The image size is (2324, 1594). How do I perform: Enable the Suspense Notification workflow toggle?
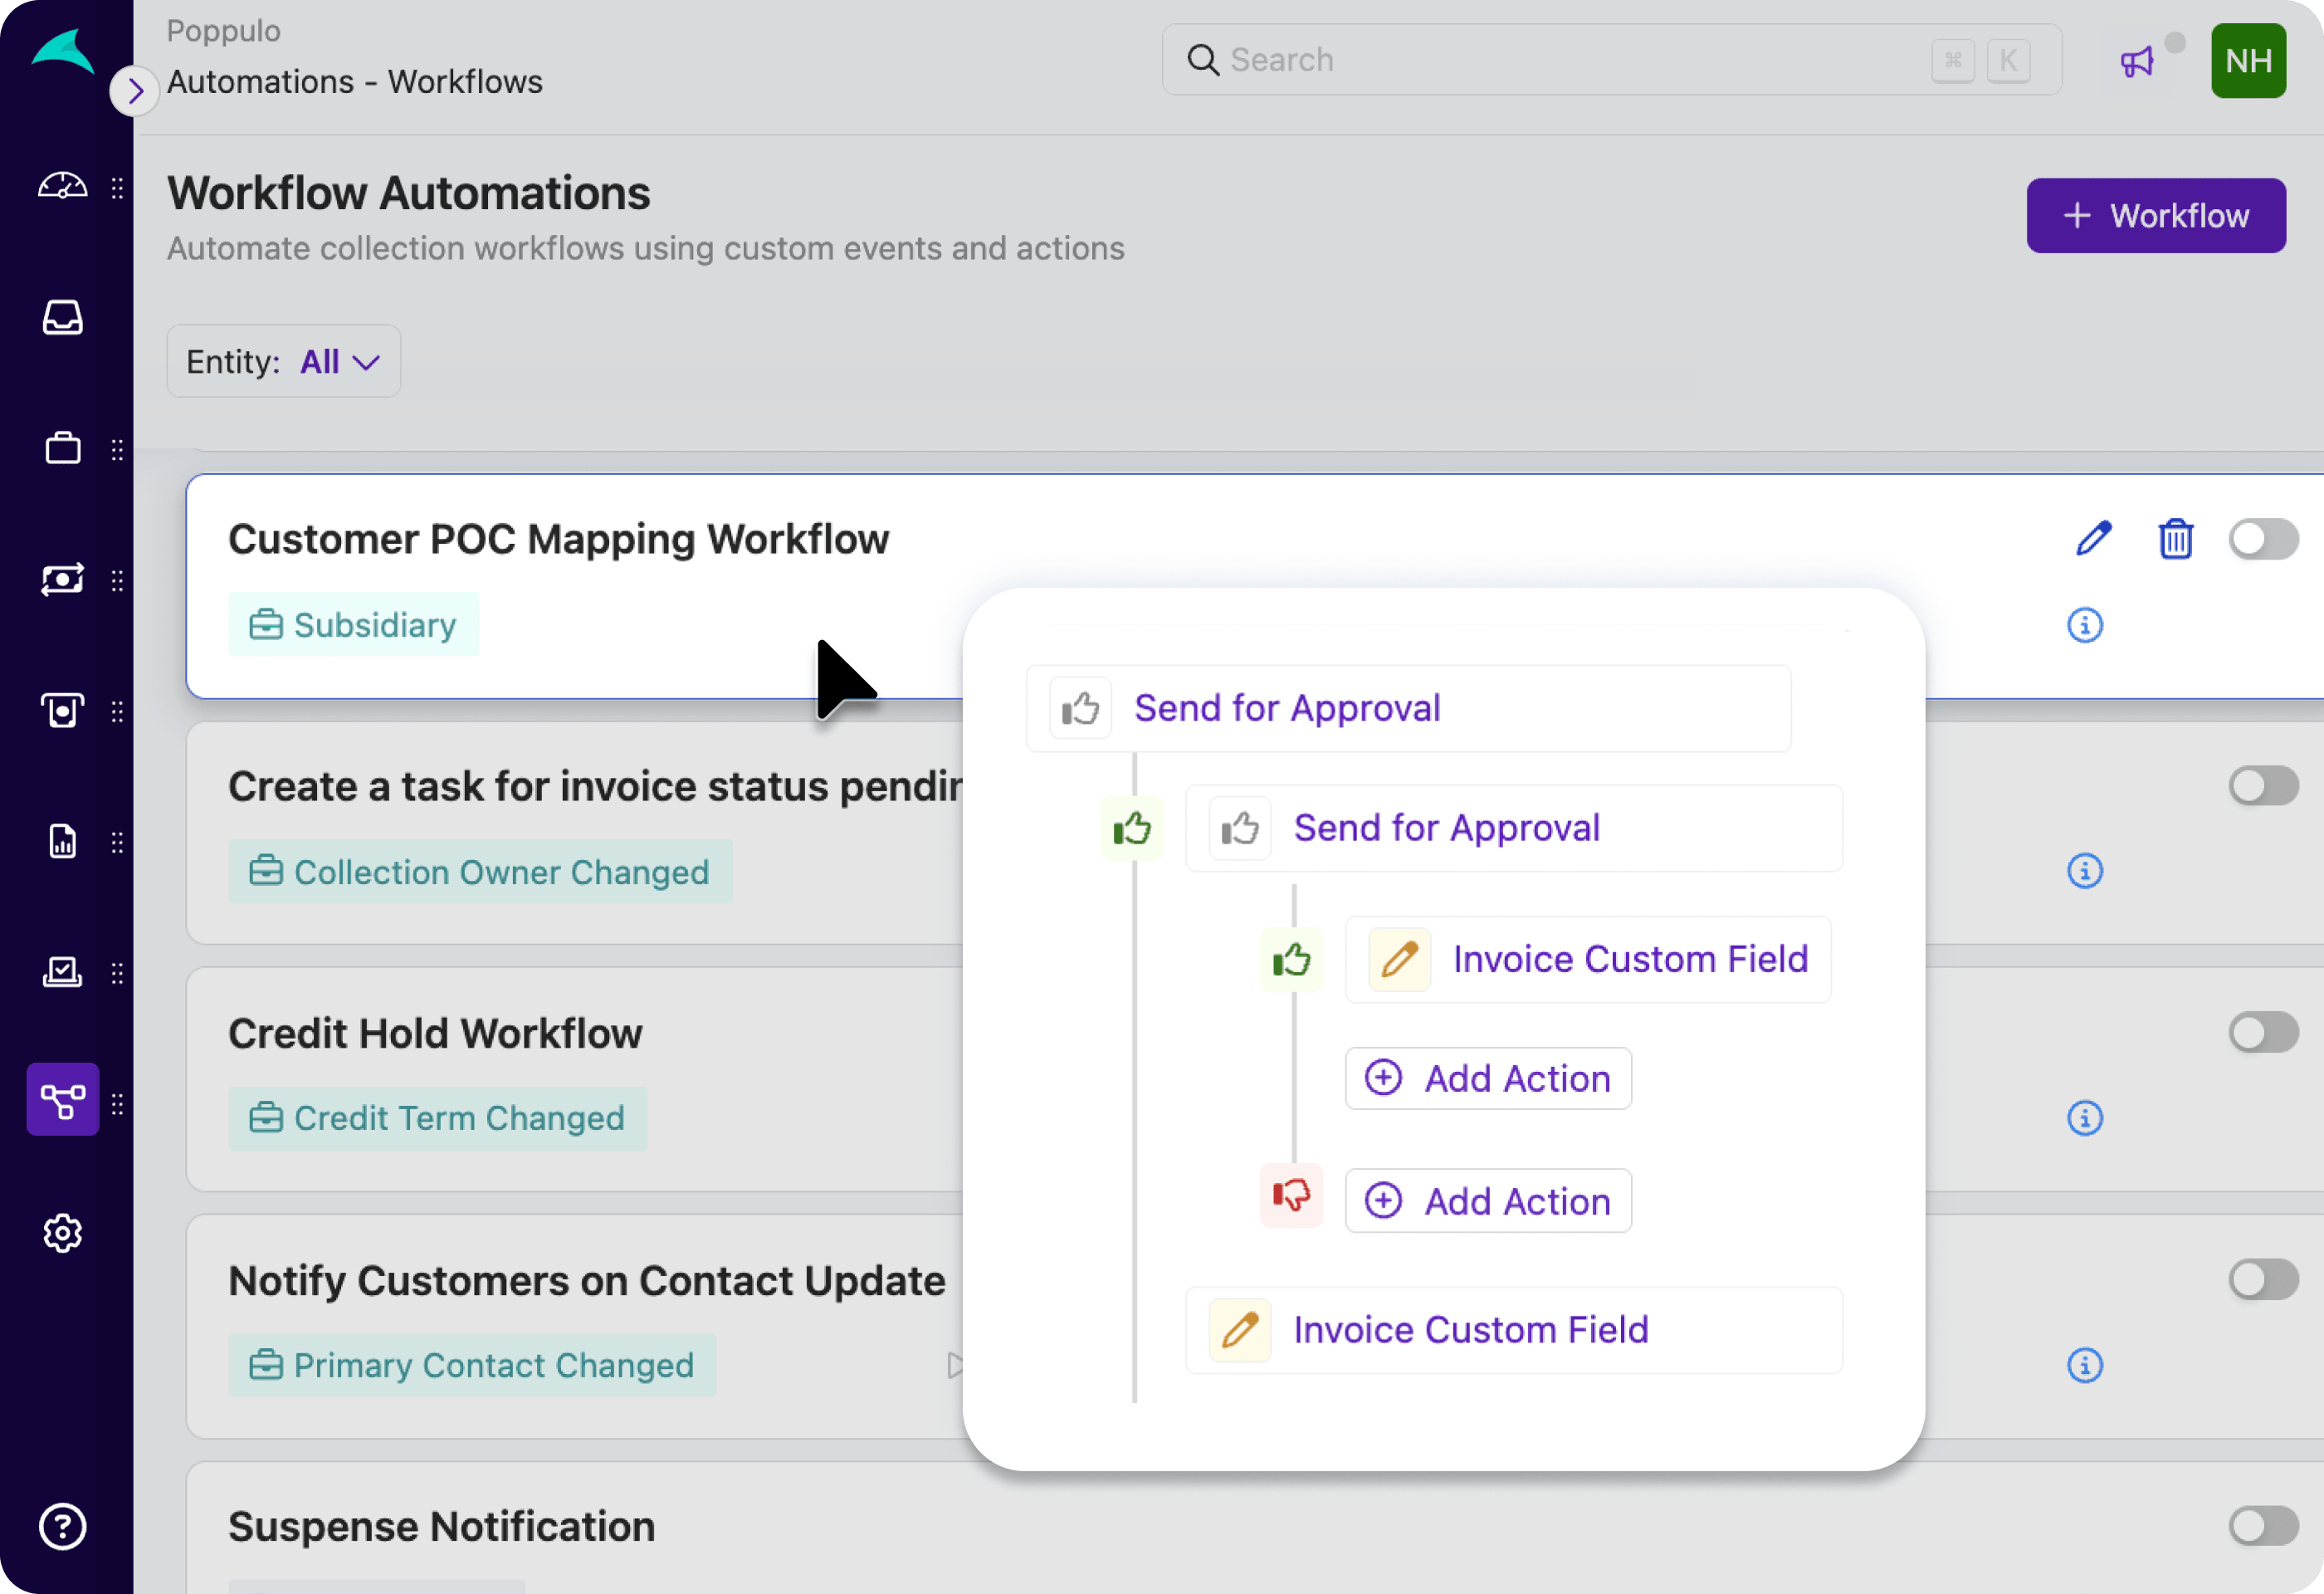(x=2262, y=1525)
